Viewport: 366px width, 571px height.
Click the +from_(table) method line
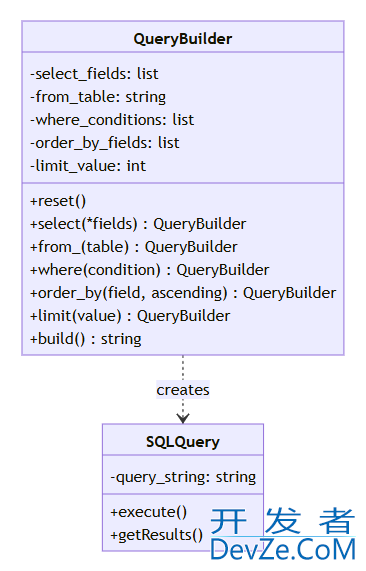pos(134,247)
